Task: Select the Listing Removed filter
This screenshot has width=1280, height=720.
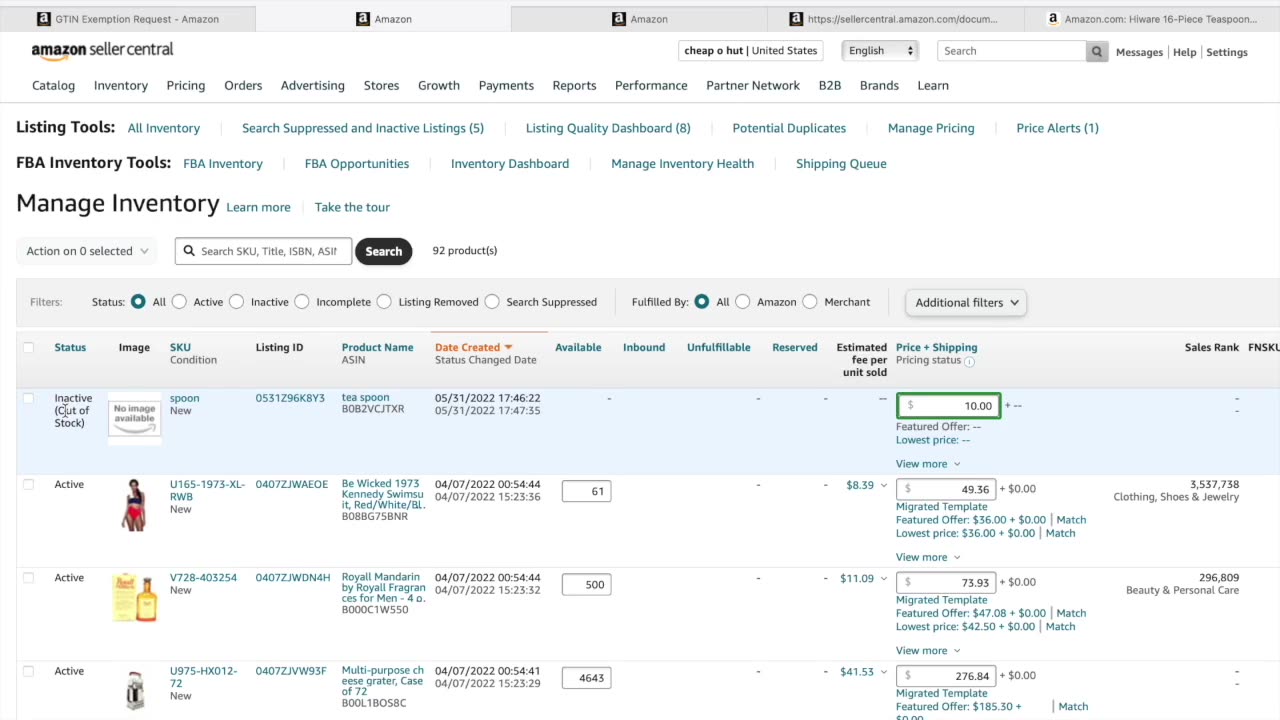Action: click(384, 302)
